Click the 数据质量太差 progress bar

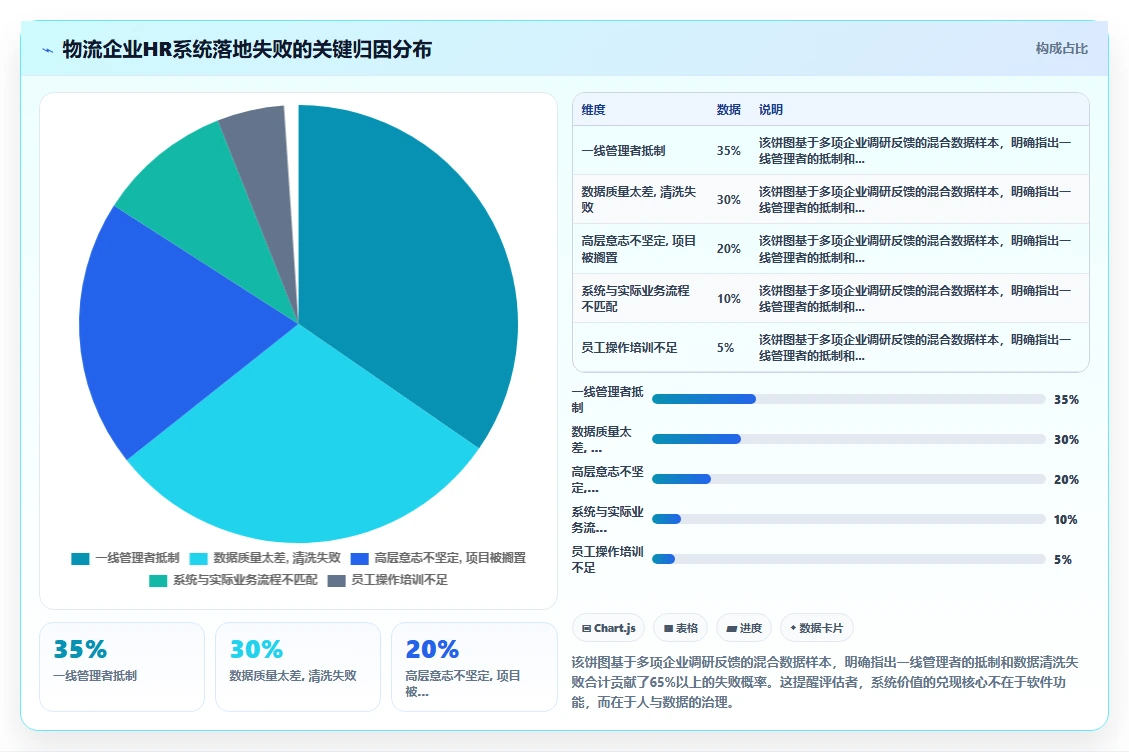(x=848, y=439)
